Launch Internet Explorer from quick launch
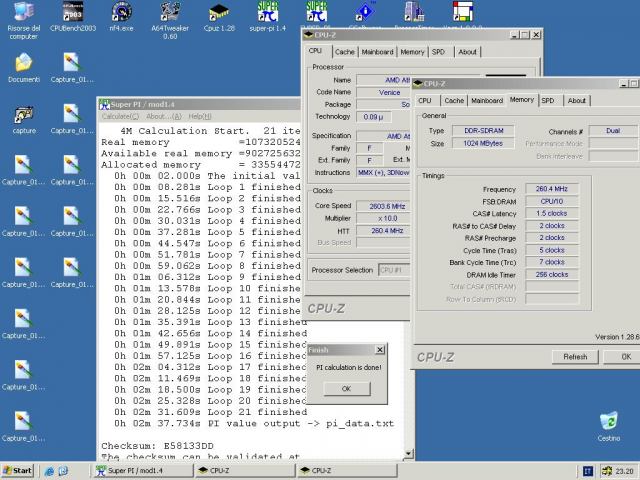 point(49,471)
